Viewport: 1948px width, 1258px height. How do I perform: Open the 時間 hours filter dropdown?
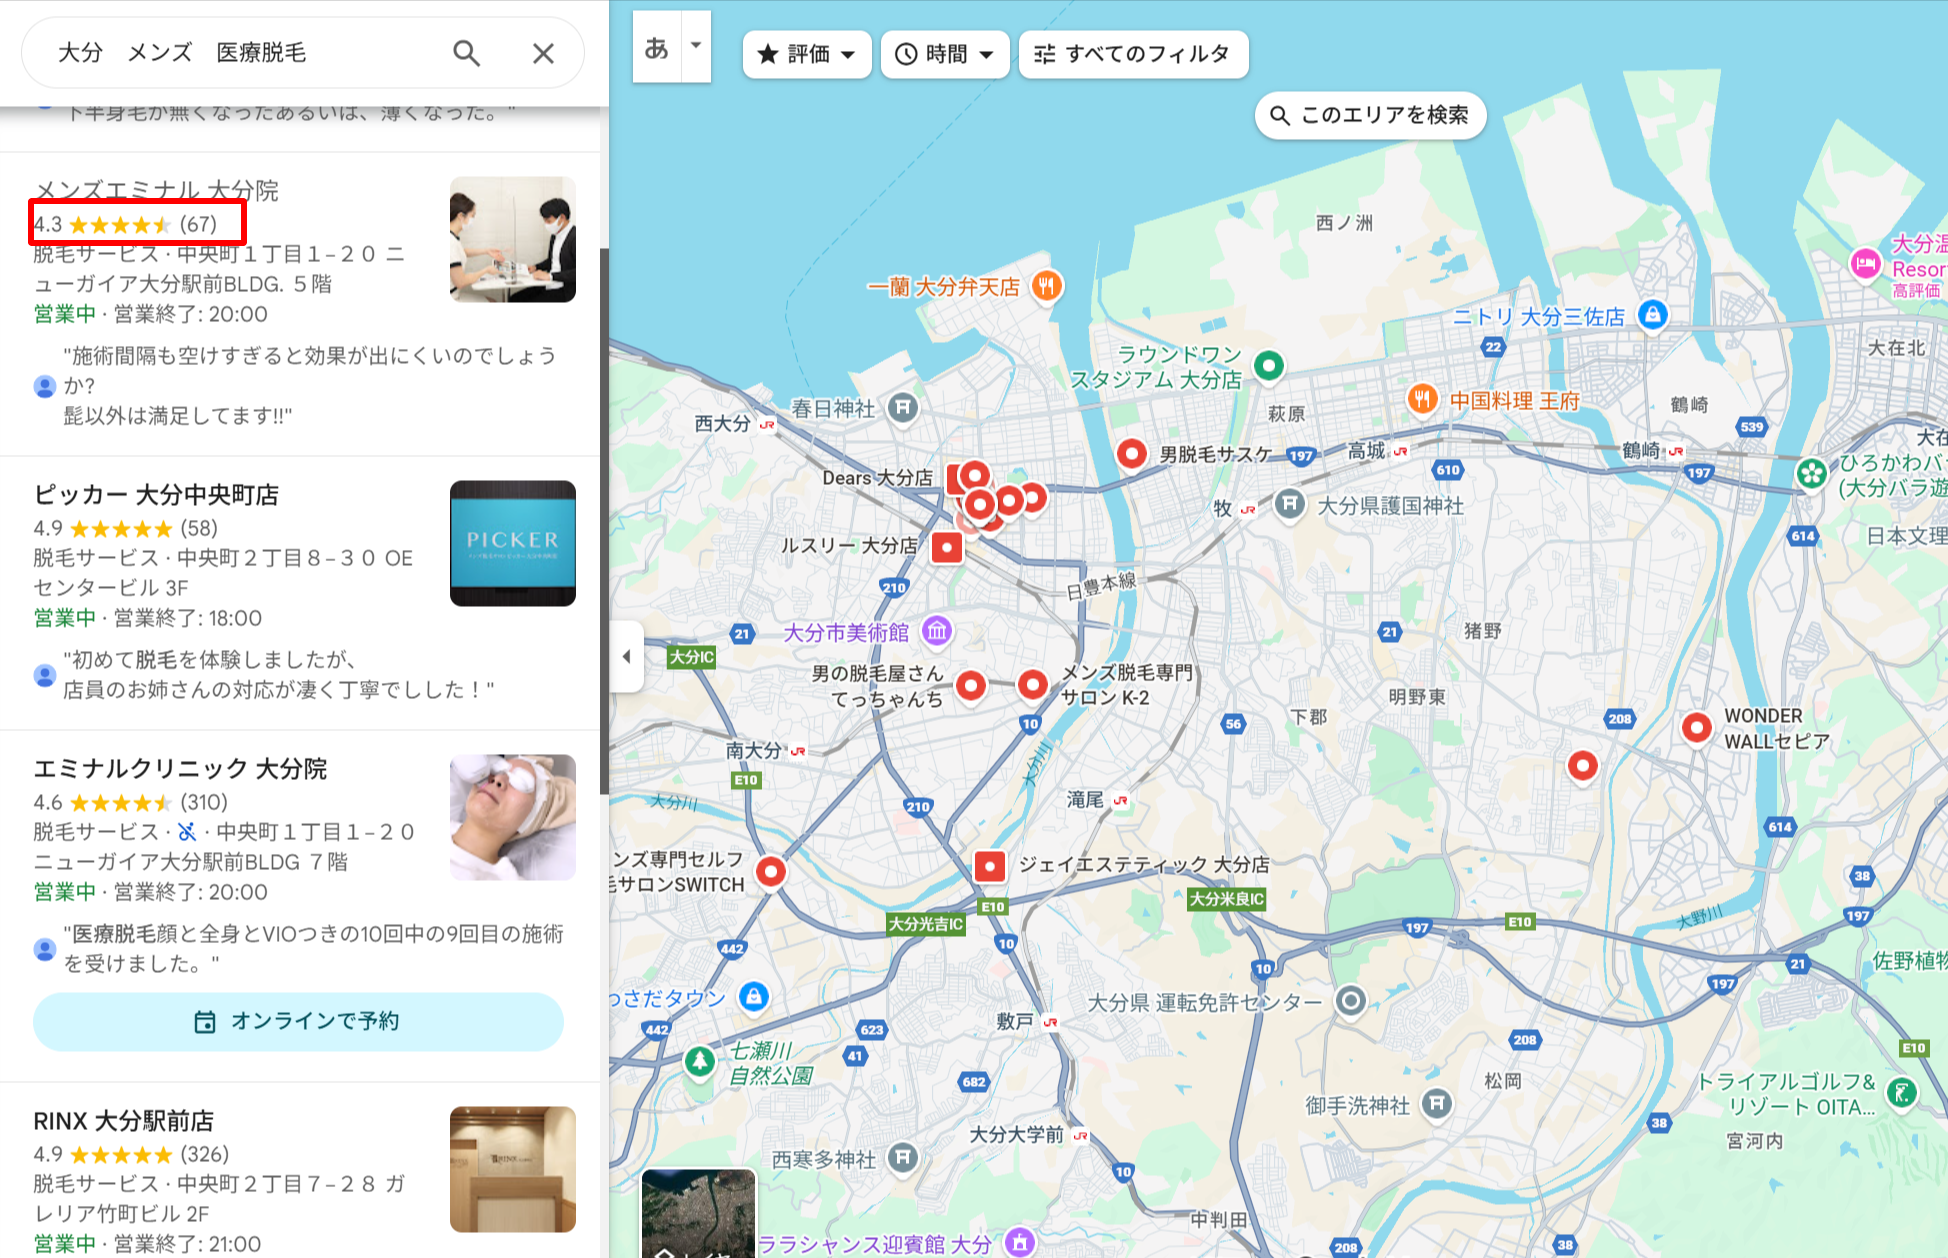tap(944, 55)
